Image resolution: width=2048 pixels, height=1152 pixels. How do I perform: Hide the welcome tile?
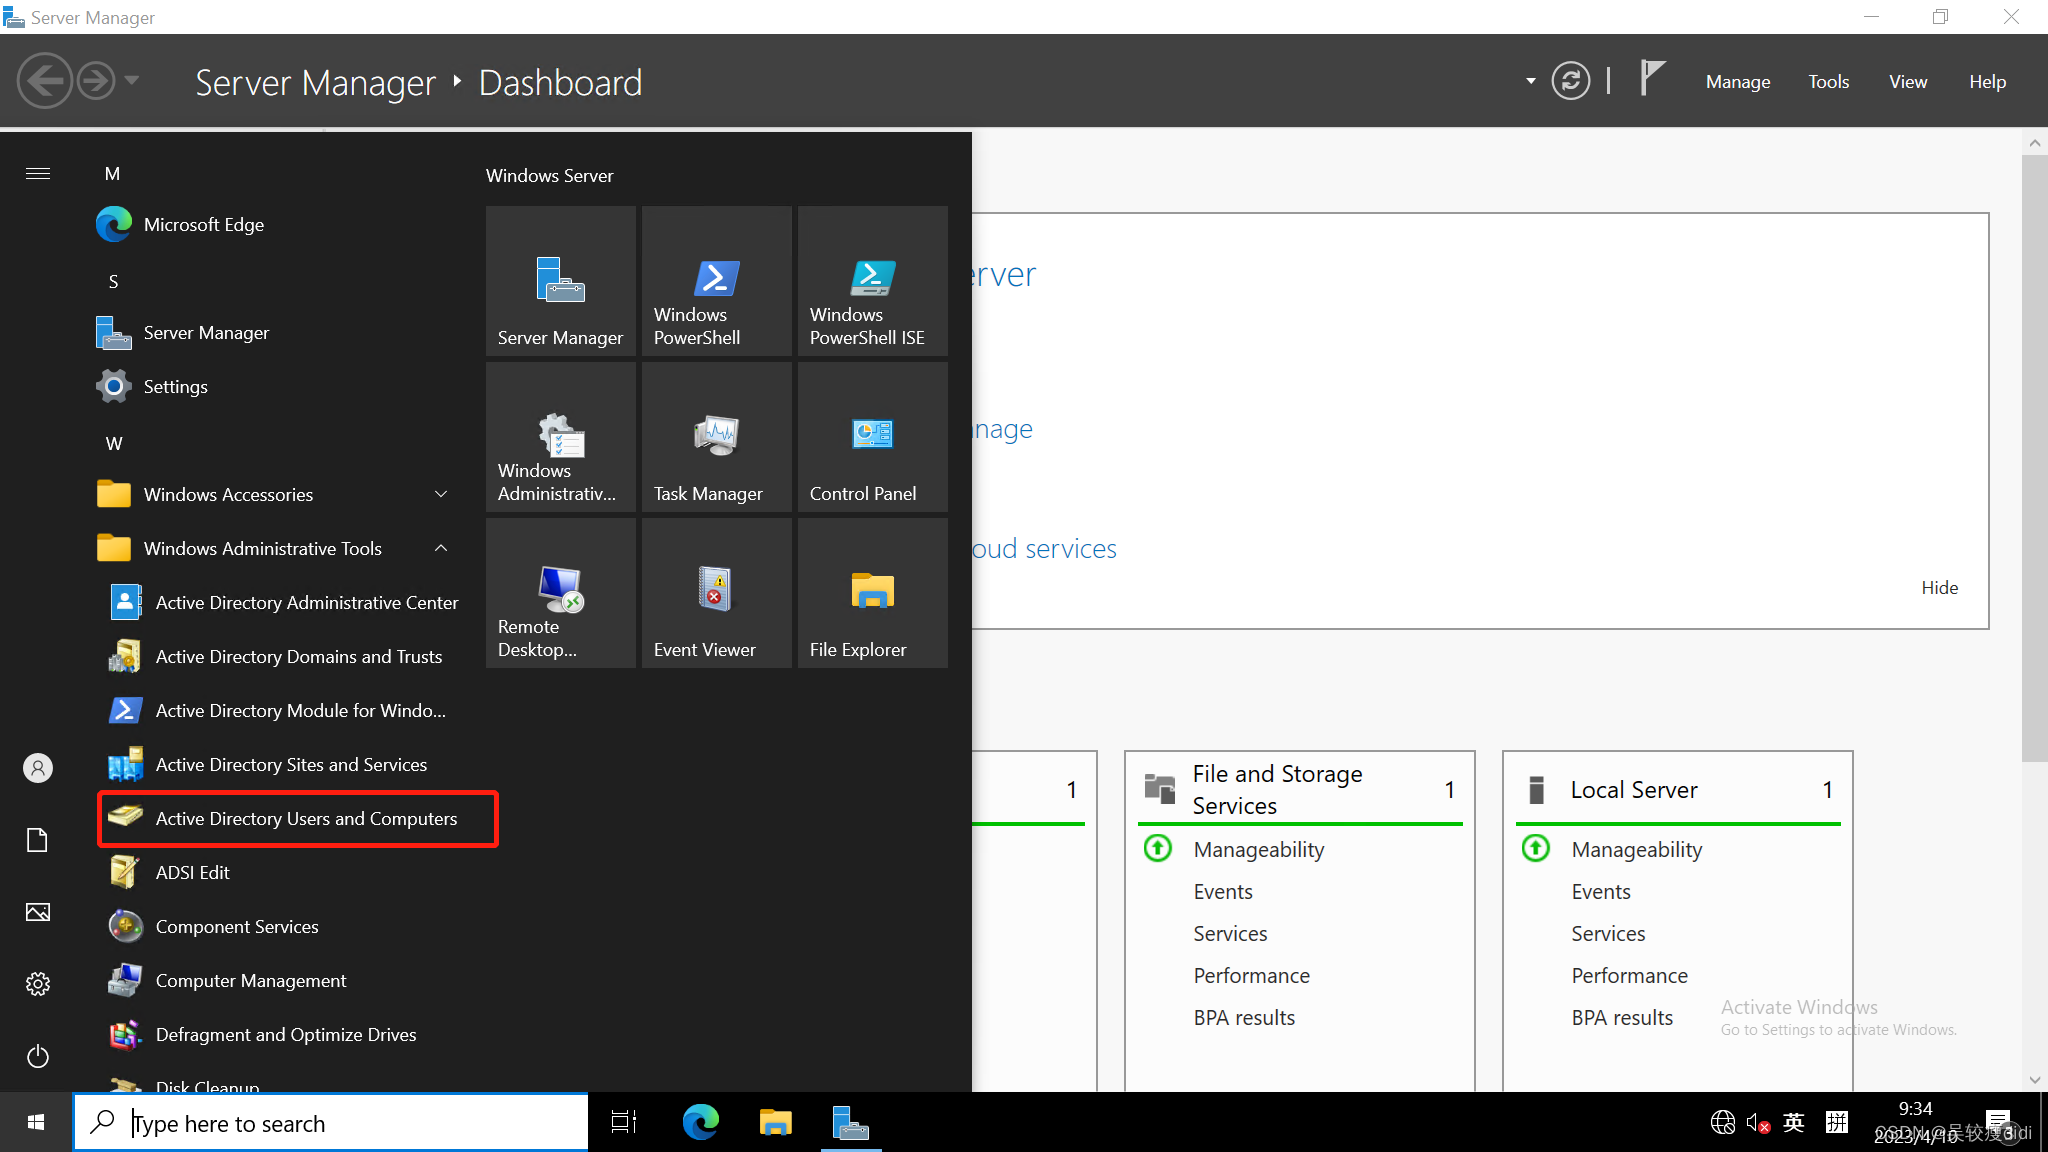(x=1939, y=587)
